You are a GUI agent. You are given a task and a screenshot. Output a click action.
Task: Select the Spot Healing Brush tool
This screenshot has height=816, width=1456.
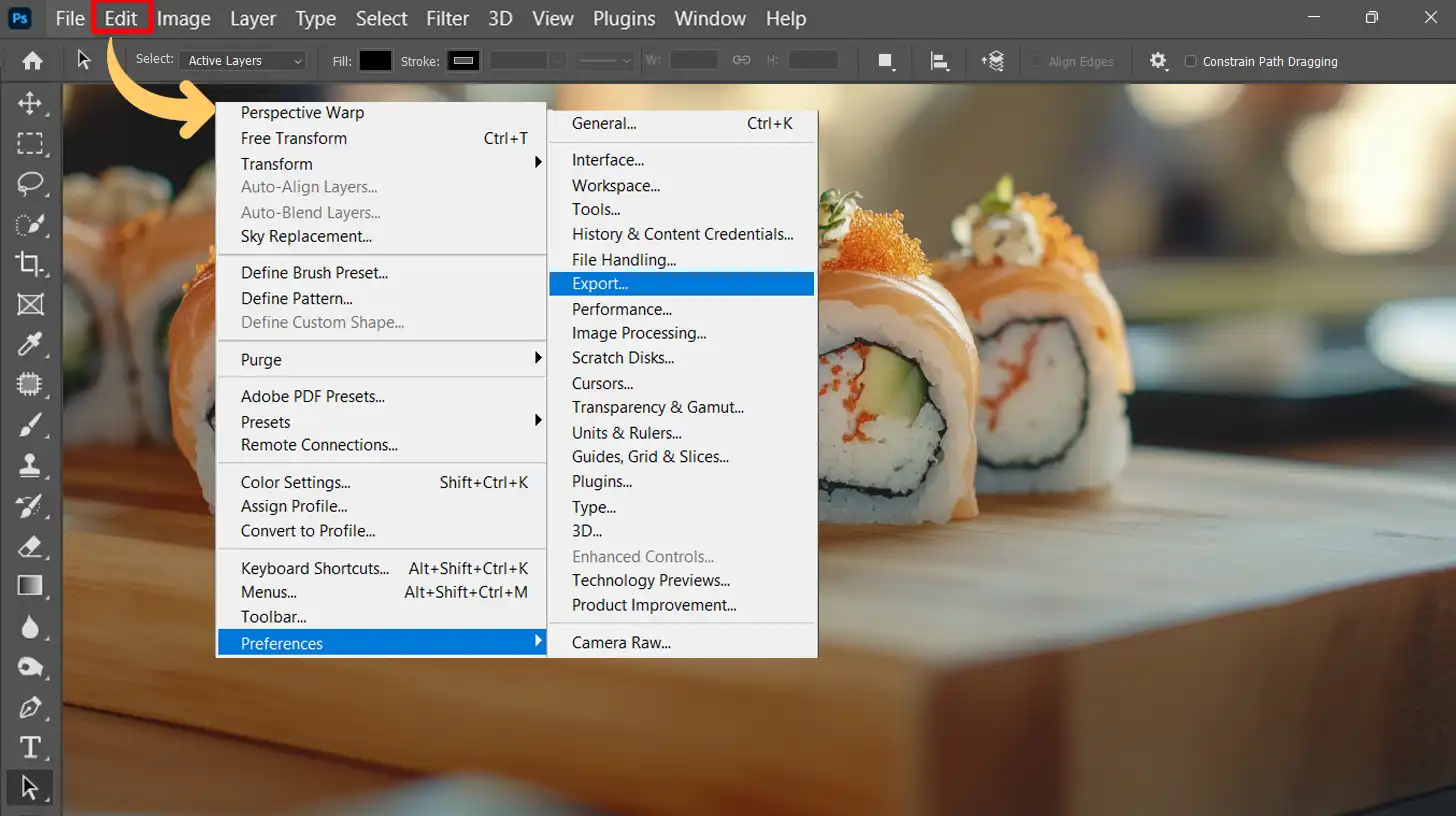point(30,385)
